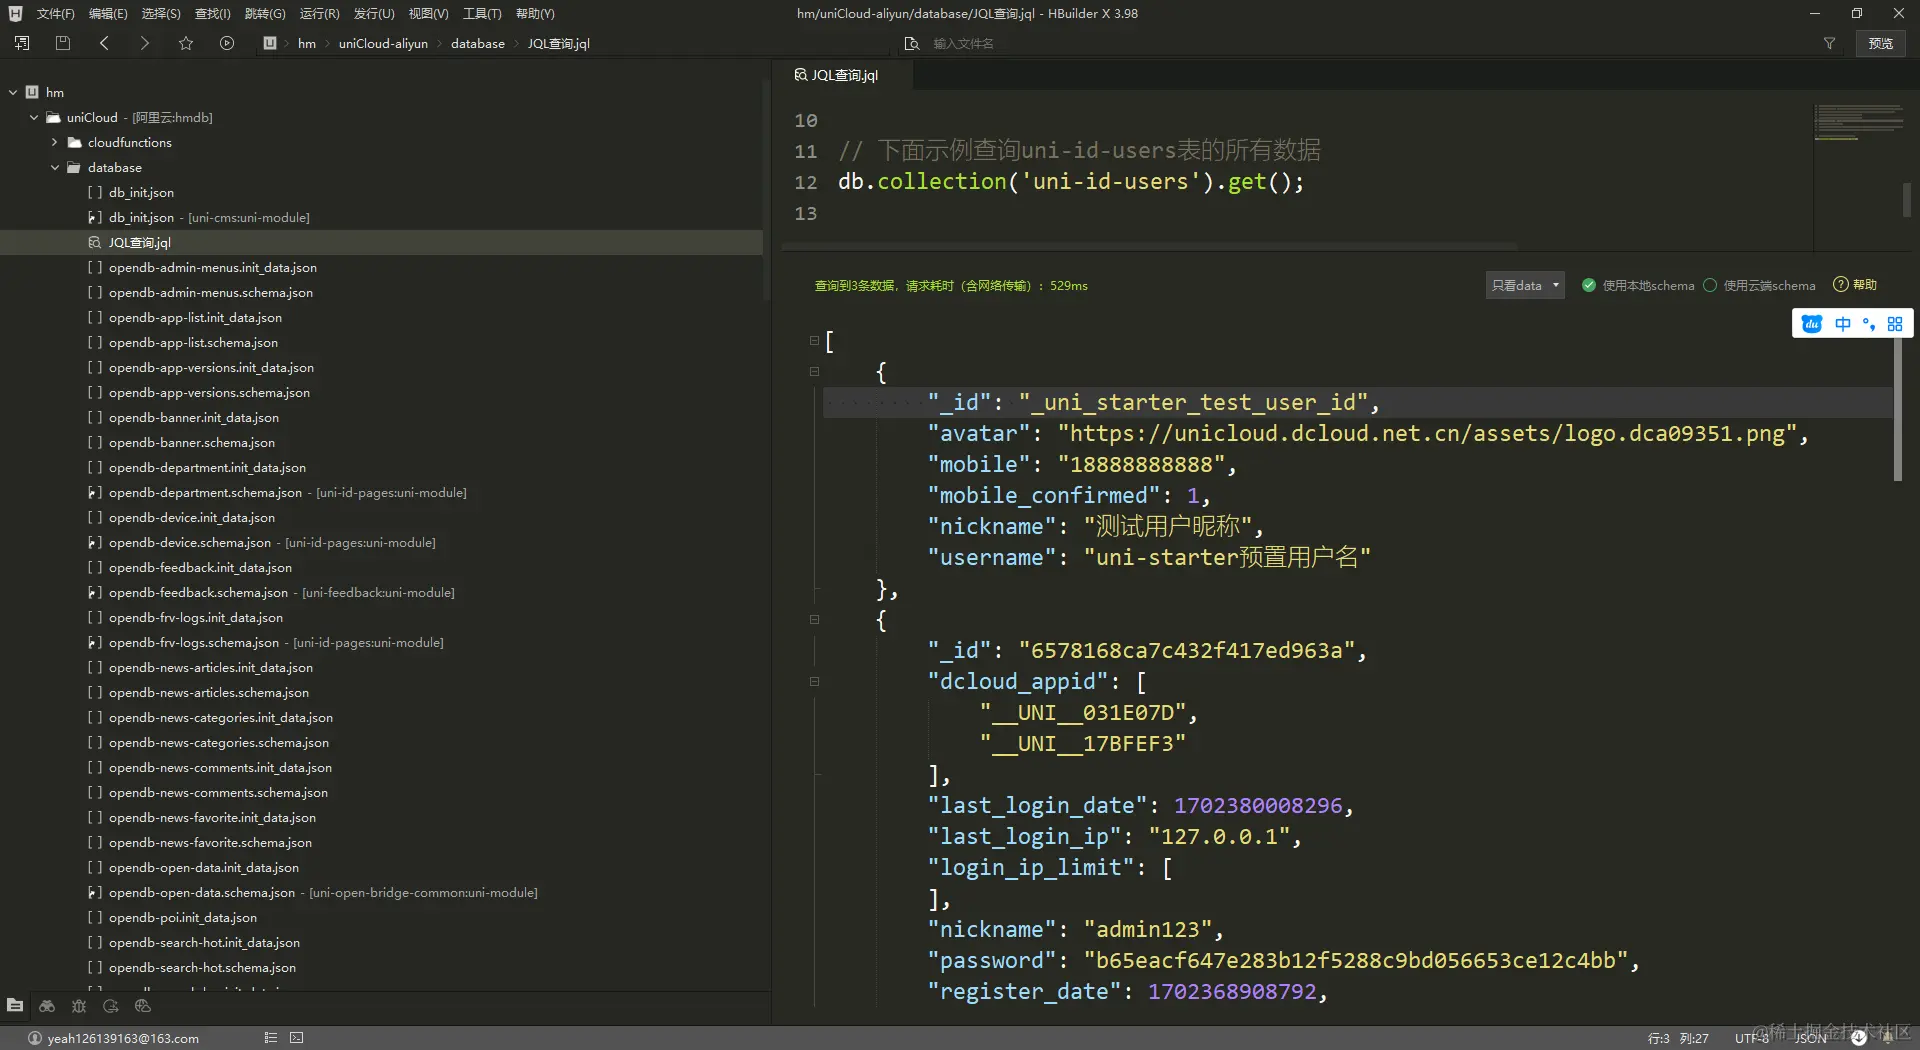Collapse the uniCloud folder
This screenshot has height=1050, width=1920.
pos(34,117)
